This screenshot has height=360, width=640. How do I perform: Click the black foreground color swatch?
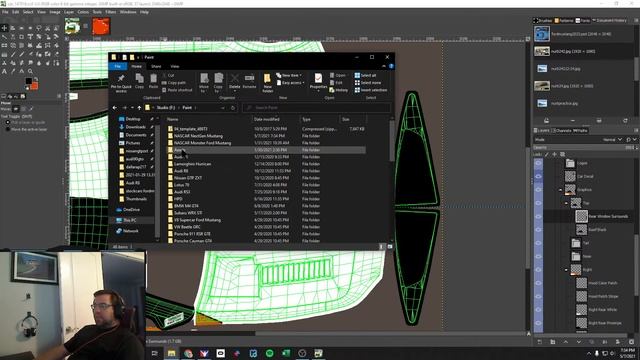coord(28,81)
